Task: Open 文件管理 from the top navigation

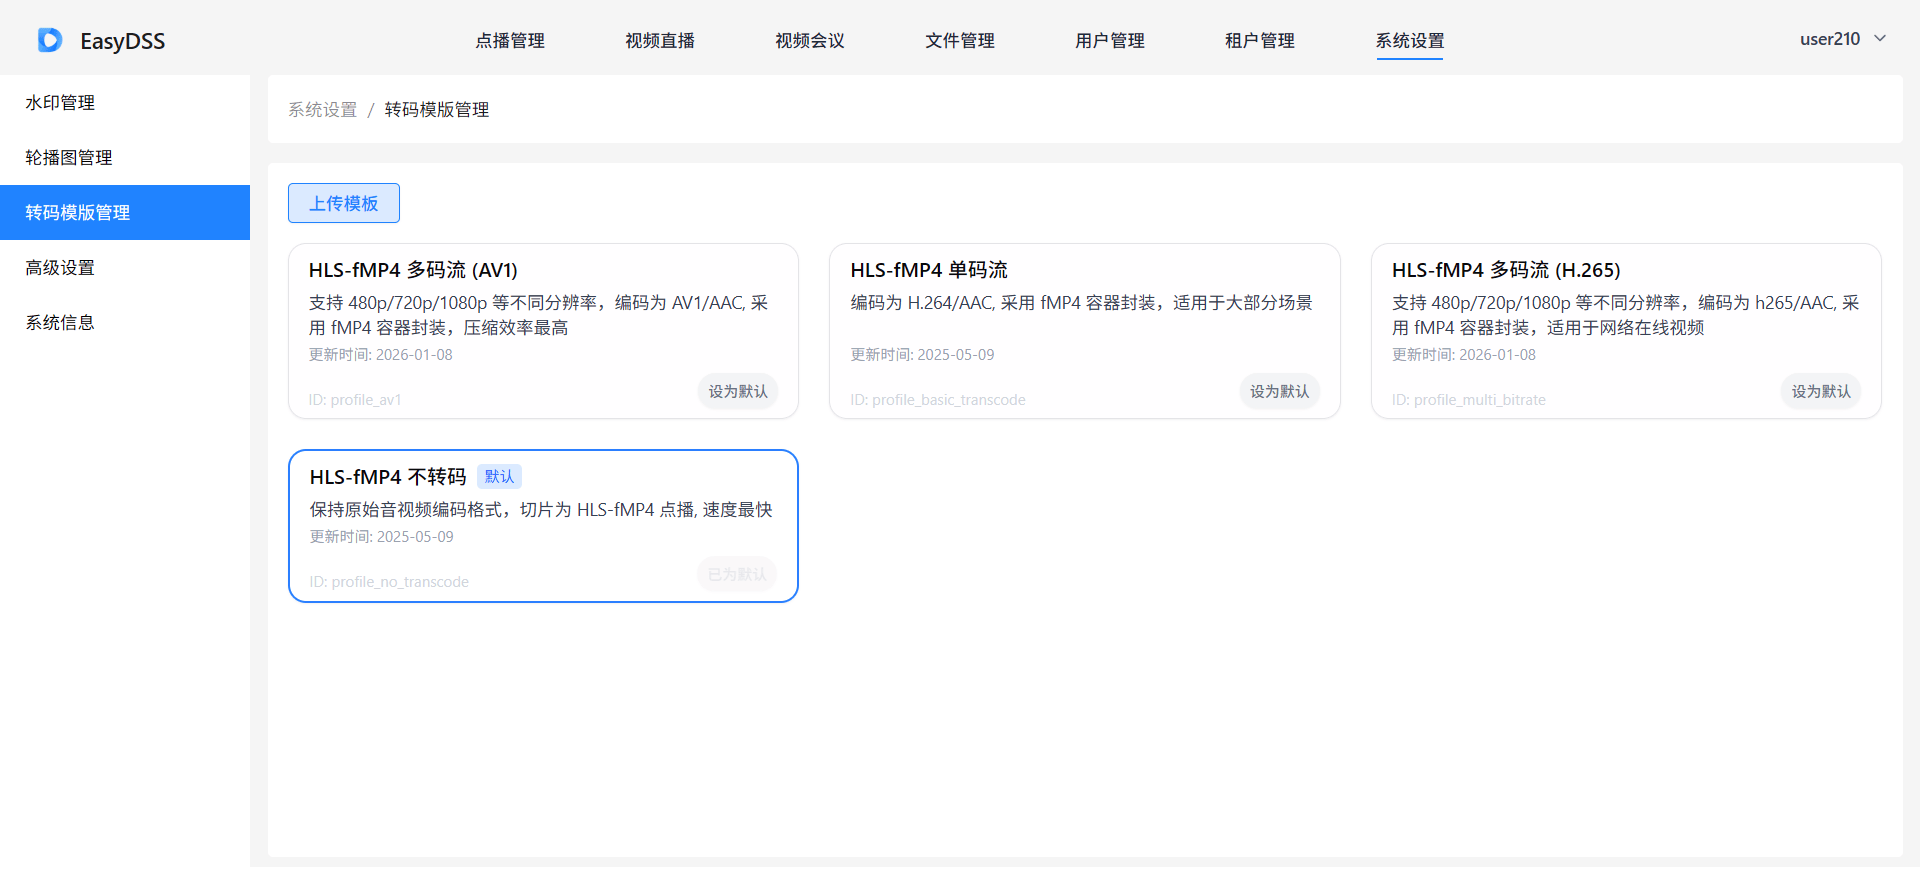Action: (960, 41)
